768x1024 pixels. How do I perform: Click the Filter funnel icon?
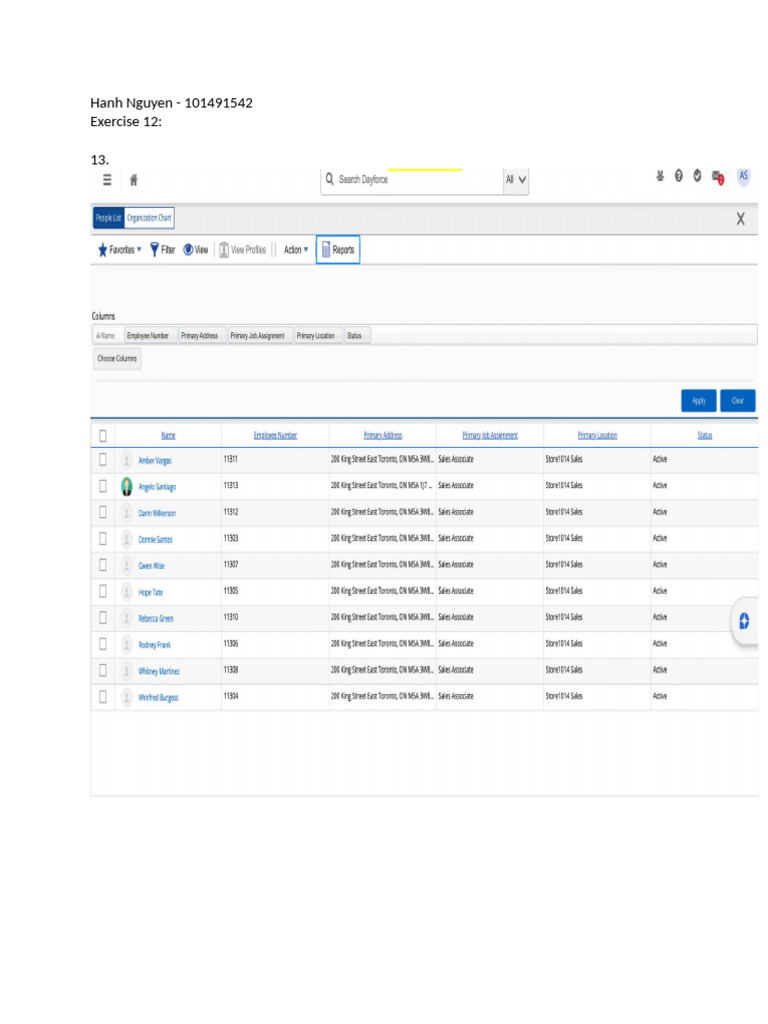(x=154, y=250)
